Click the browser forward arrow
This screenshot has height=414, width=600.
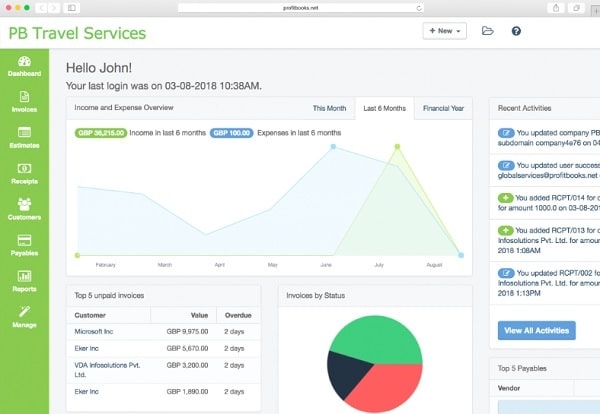tap(54, 8)
